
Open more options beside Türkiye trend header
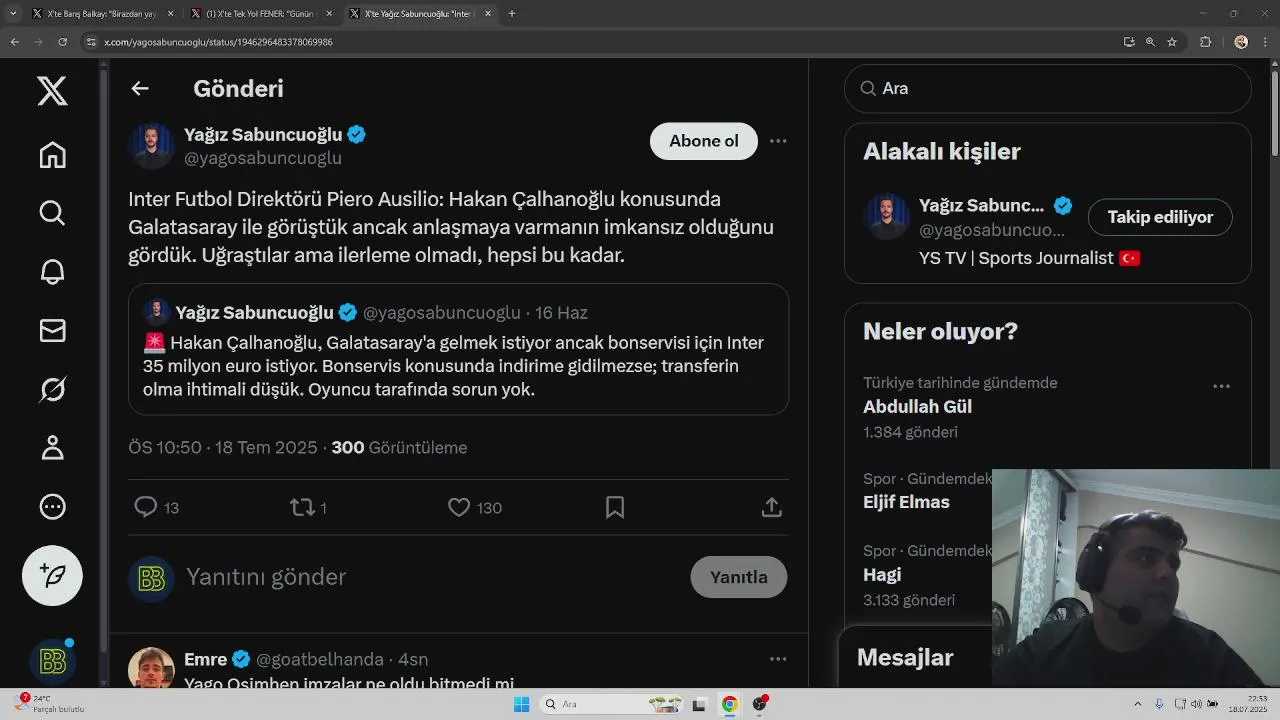1221,386
